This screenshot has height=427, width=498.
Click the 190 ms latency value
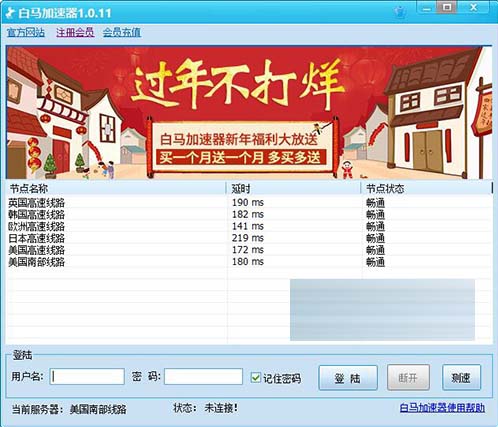pyautogui.click(x=248, y=202)
